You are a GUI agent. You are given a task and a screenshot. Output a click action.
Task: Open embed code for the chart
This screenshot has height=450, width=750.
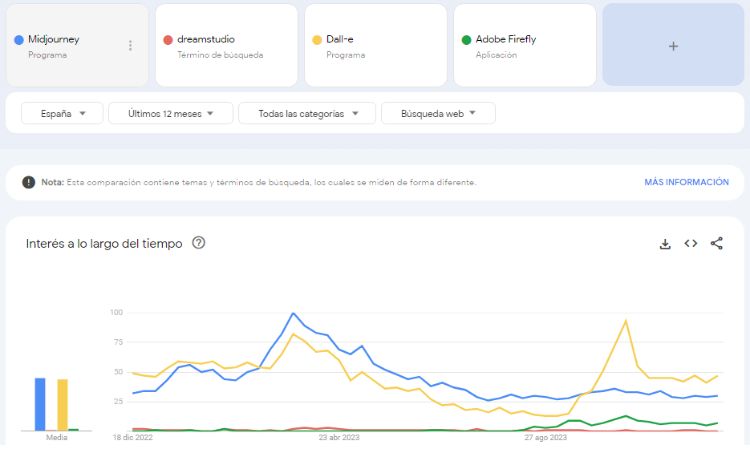coord(691,243)
